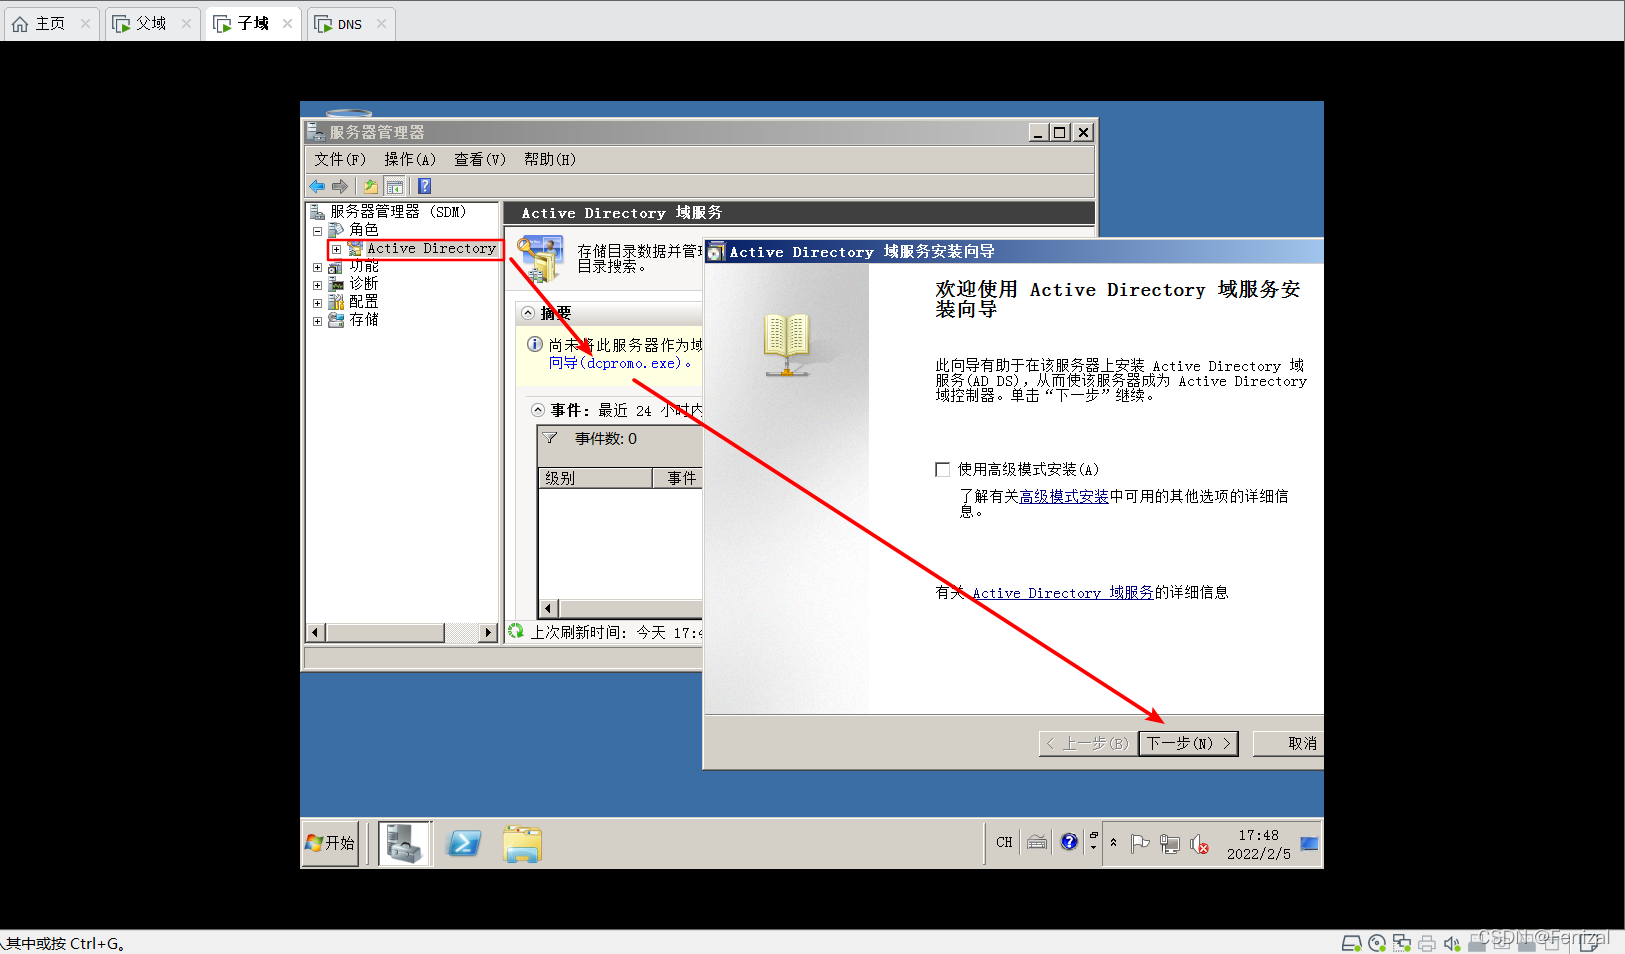Viewport: 1625px width, 954px height.
Task: Click the VMware CD/DVD status icon
Action: tap(1377, 943)
